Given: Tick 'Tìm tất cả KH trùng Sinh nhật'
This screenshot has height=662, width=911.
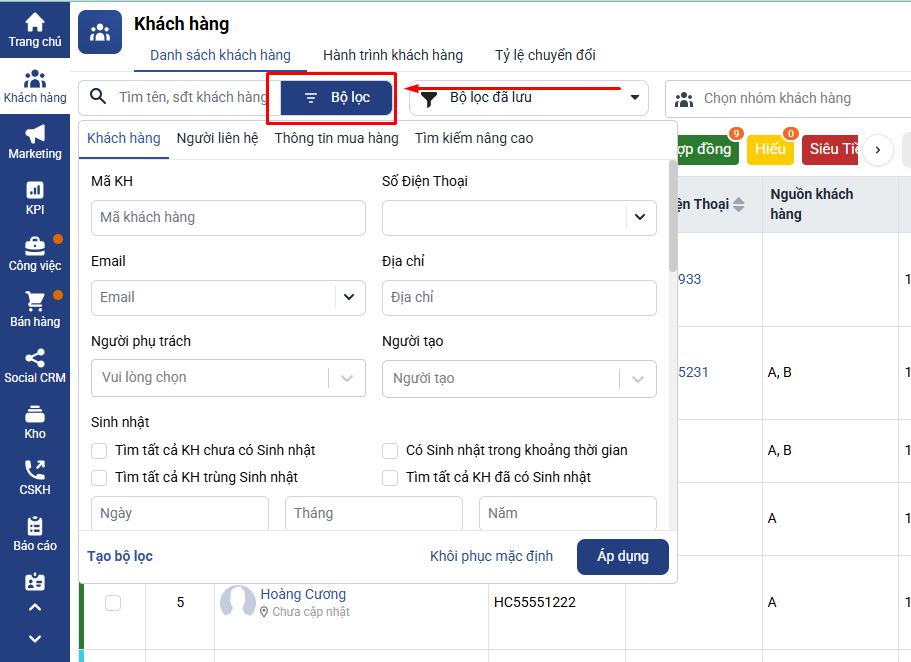Looking at the screenshot, I should pos(99,477).
